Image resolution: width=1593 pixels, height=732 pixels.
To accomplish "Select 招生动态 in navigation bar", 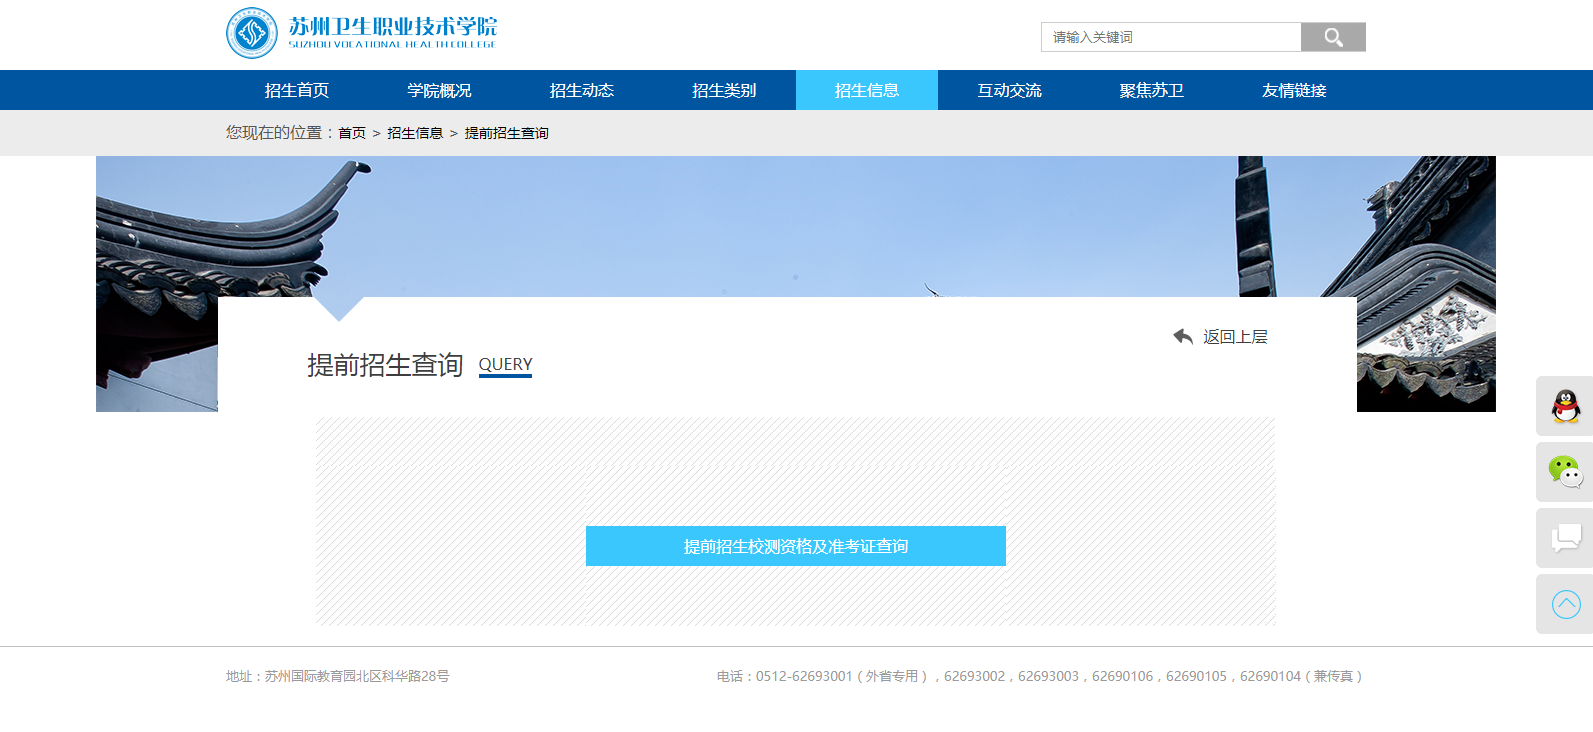I will (582, 90).
